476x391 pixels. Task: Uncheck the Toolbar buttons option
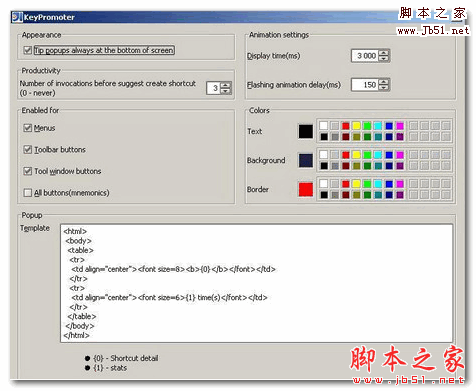tap(28, 149)
